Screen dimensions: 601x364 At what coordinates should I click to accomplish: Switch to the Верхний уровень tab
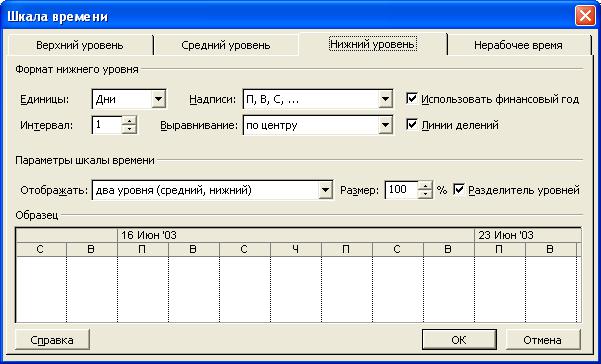point(80,45)
